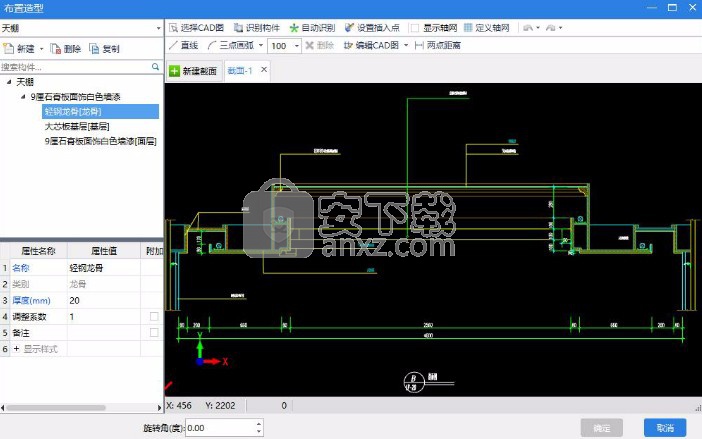Click 设置插入点 icon
This screenshot has height=439, width=702.
(x=349, y=28)
